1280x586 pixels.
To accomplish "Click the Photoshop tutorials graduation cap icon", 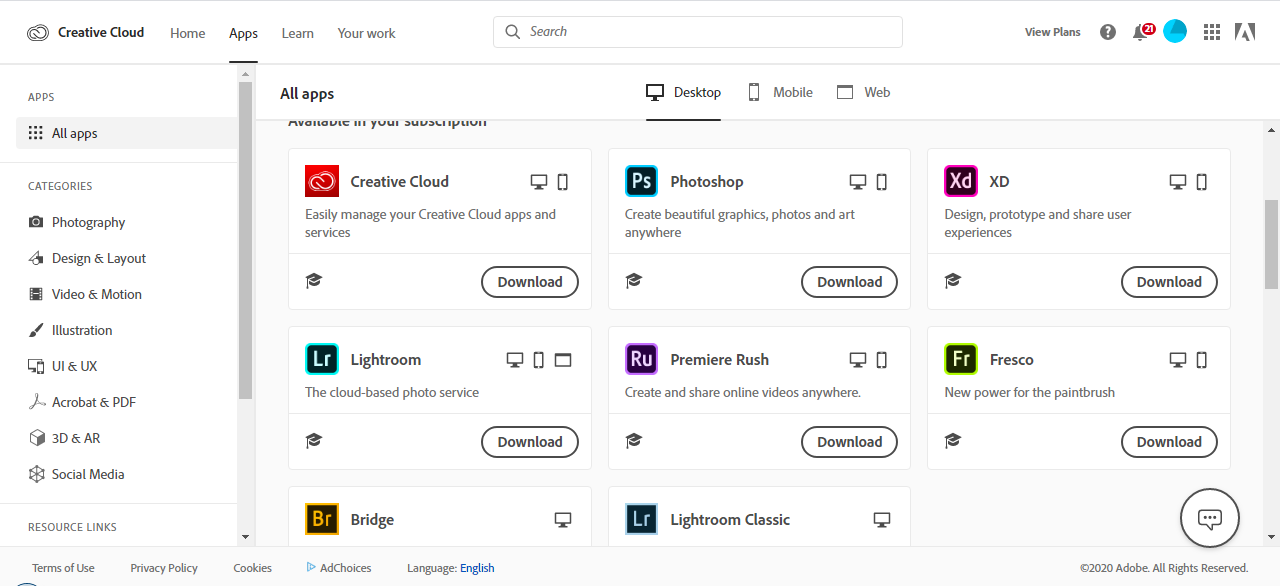I will (633, 281).
